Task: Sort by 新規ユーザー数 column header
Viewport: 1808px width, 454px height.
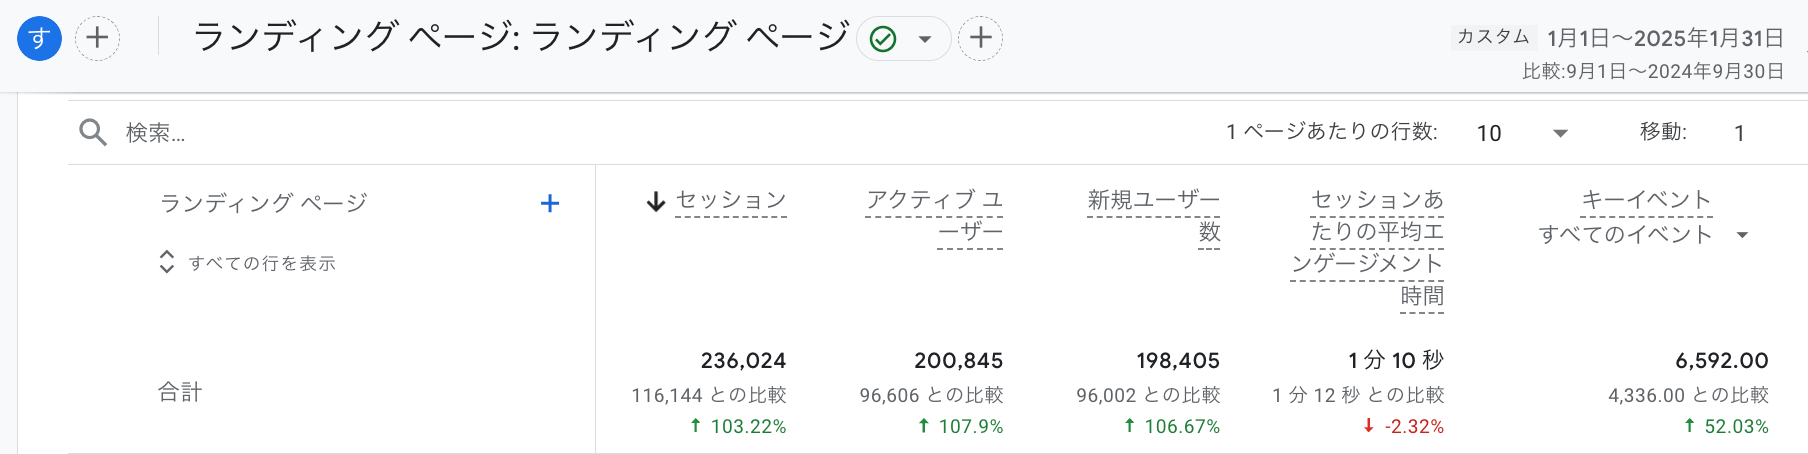Action: pos(1154,216)
